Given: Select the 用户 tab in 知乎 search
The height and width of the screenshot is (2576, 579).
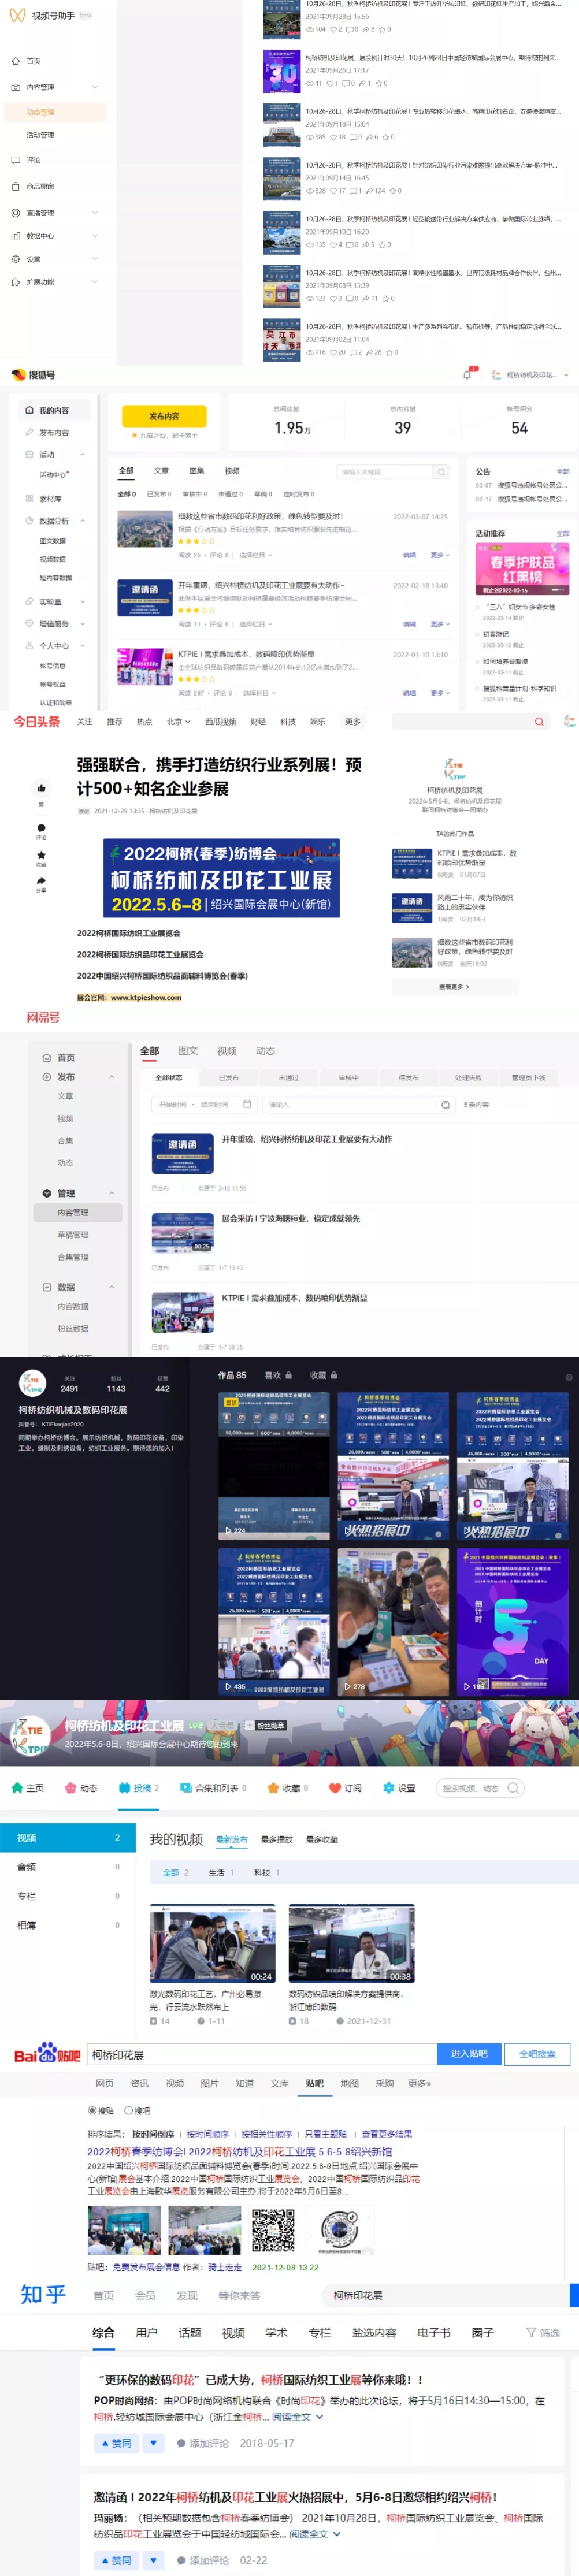Looking at the screenshot, I should [146, 2332].
